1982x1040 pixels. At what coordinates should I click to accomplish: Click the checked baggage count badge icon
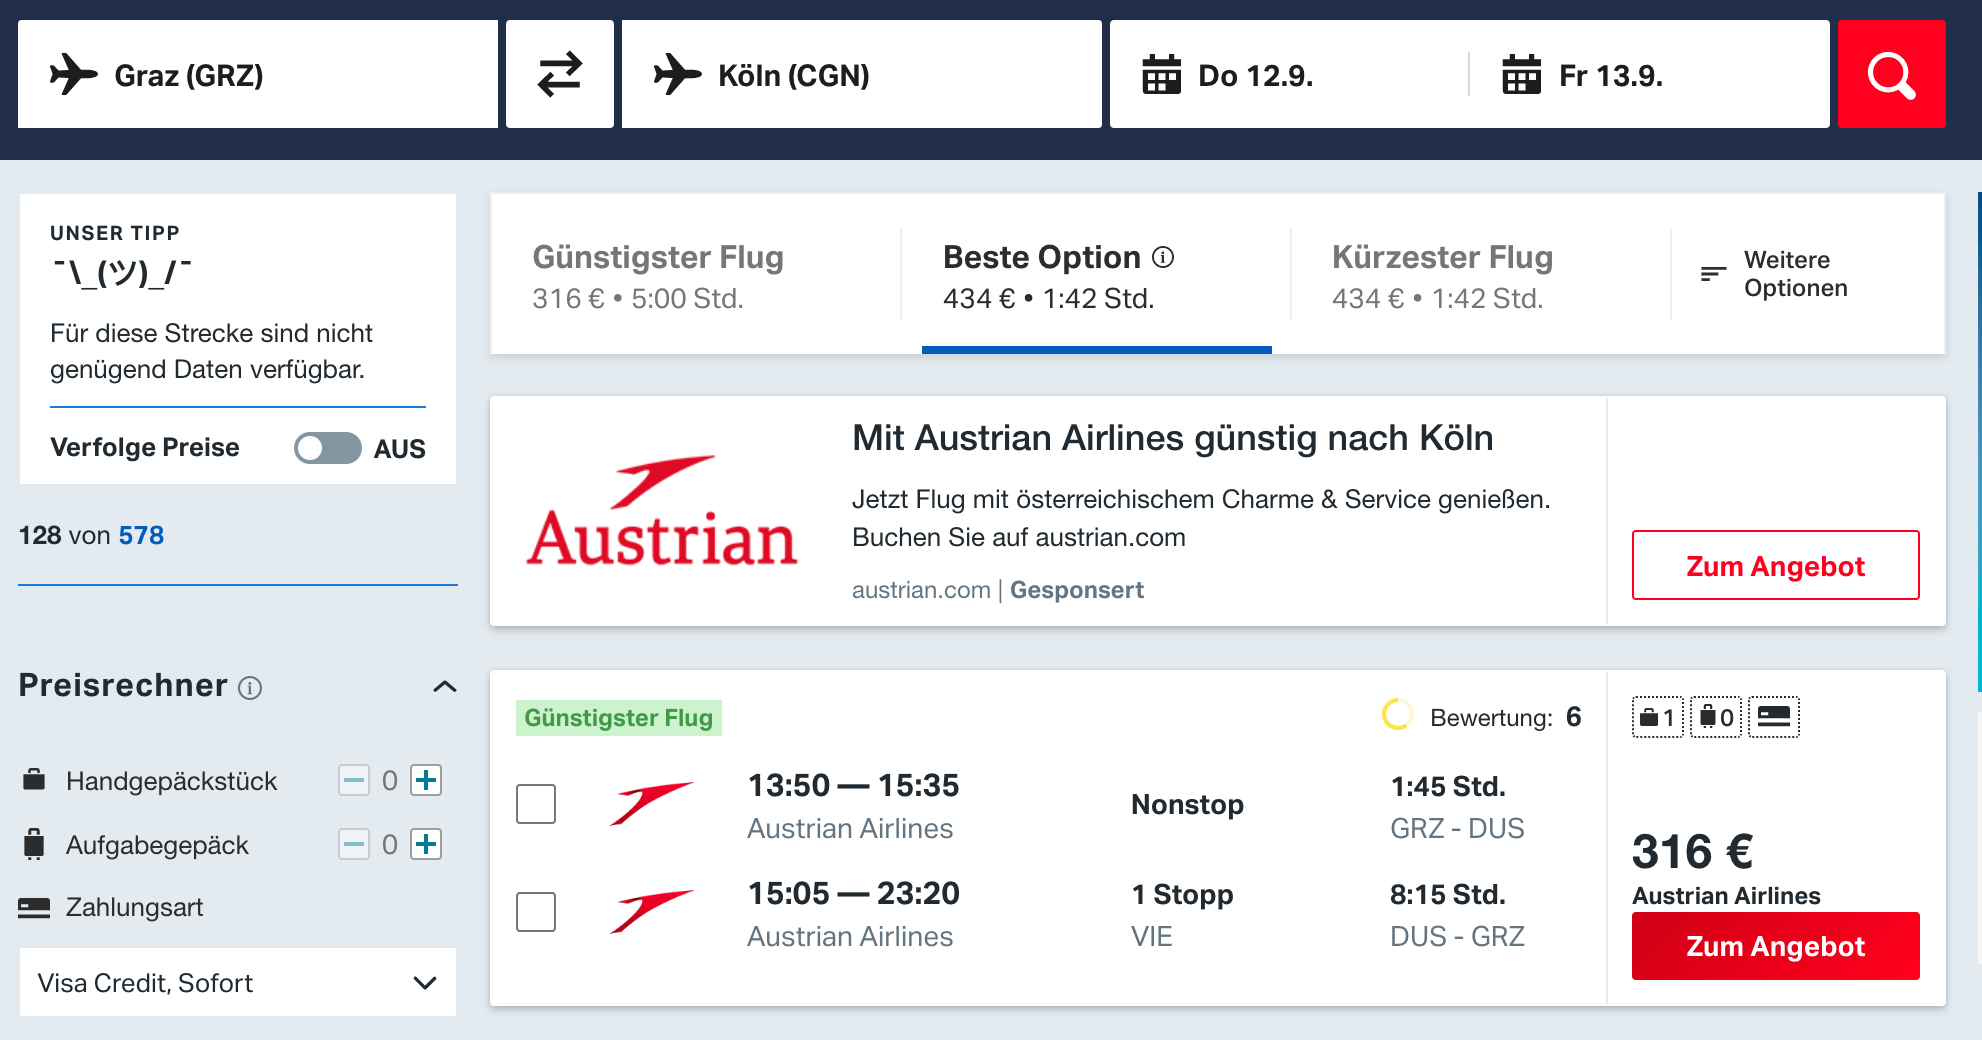click(1716, 717)
